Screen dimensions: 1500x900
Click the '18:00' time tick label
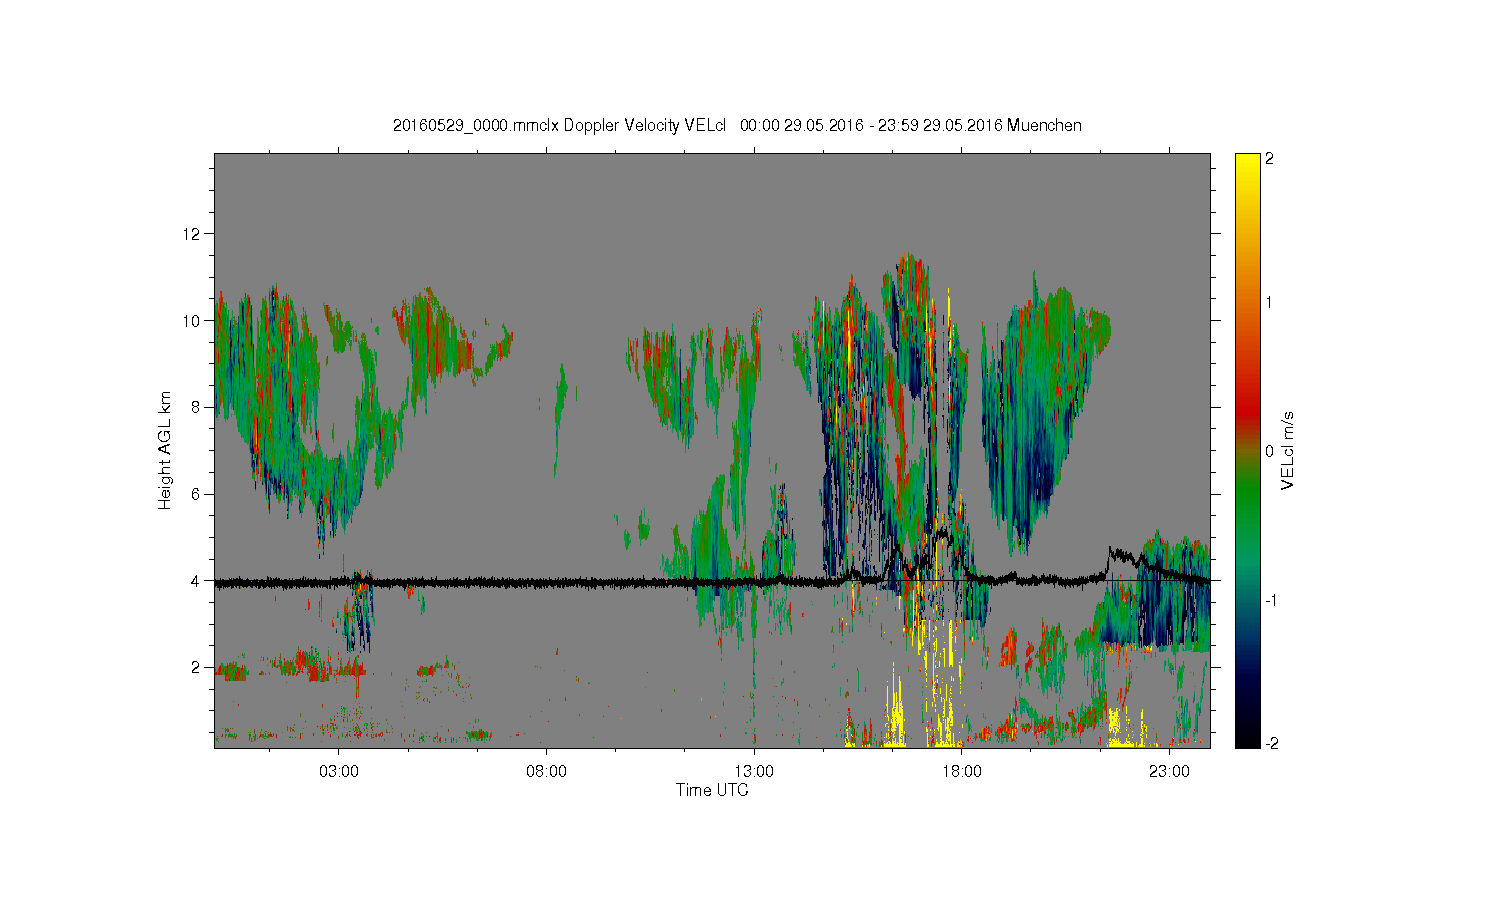961,772
